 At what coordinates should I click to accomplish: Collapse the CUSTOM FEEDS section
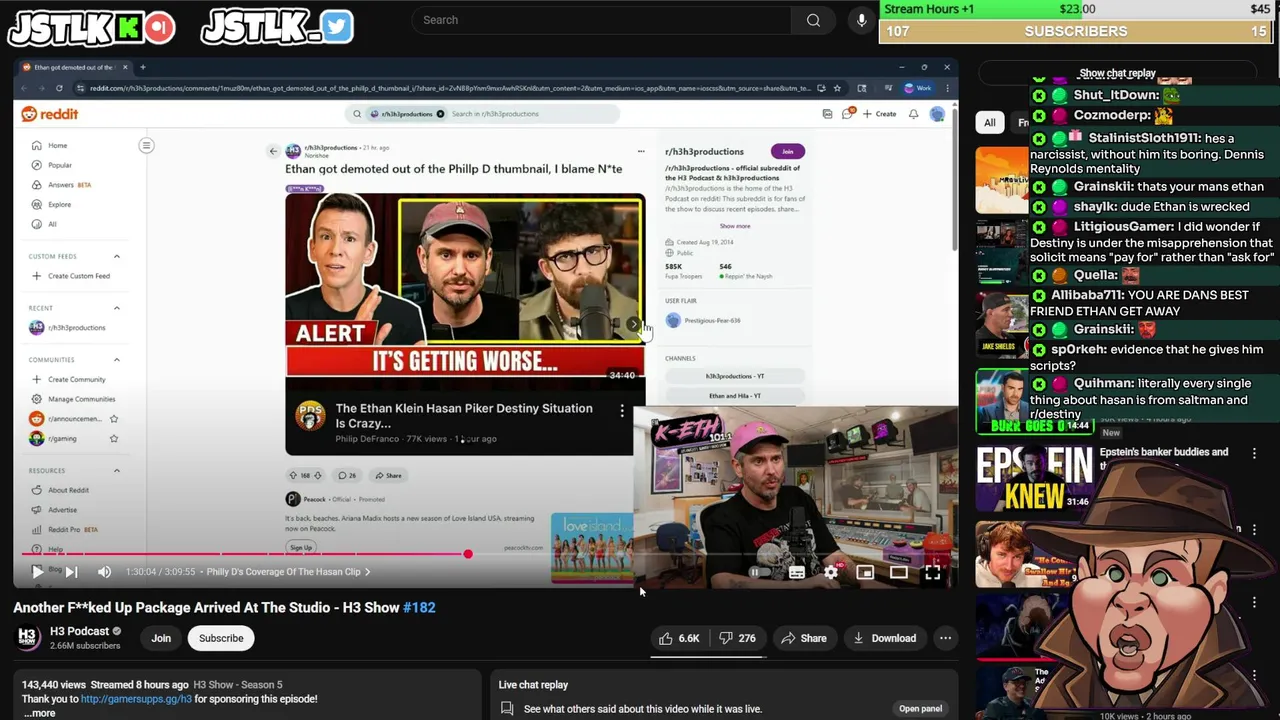tap(117, 256)
